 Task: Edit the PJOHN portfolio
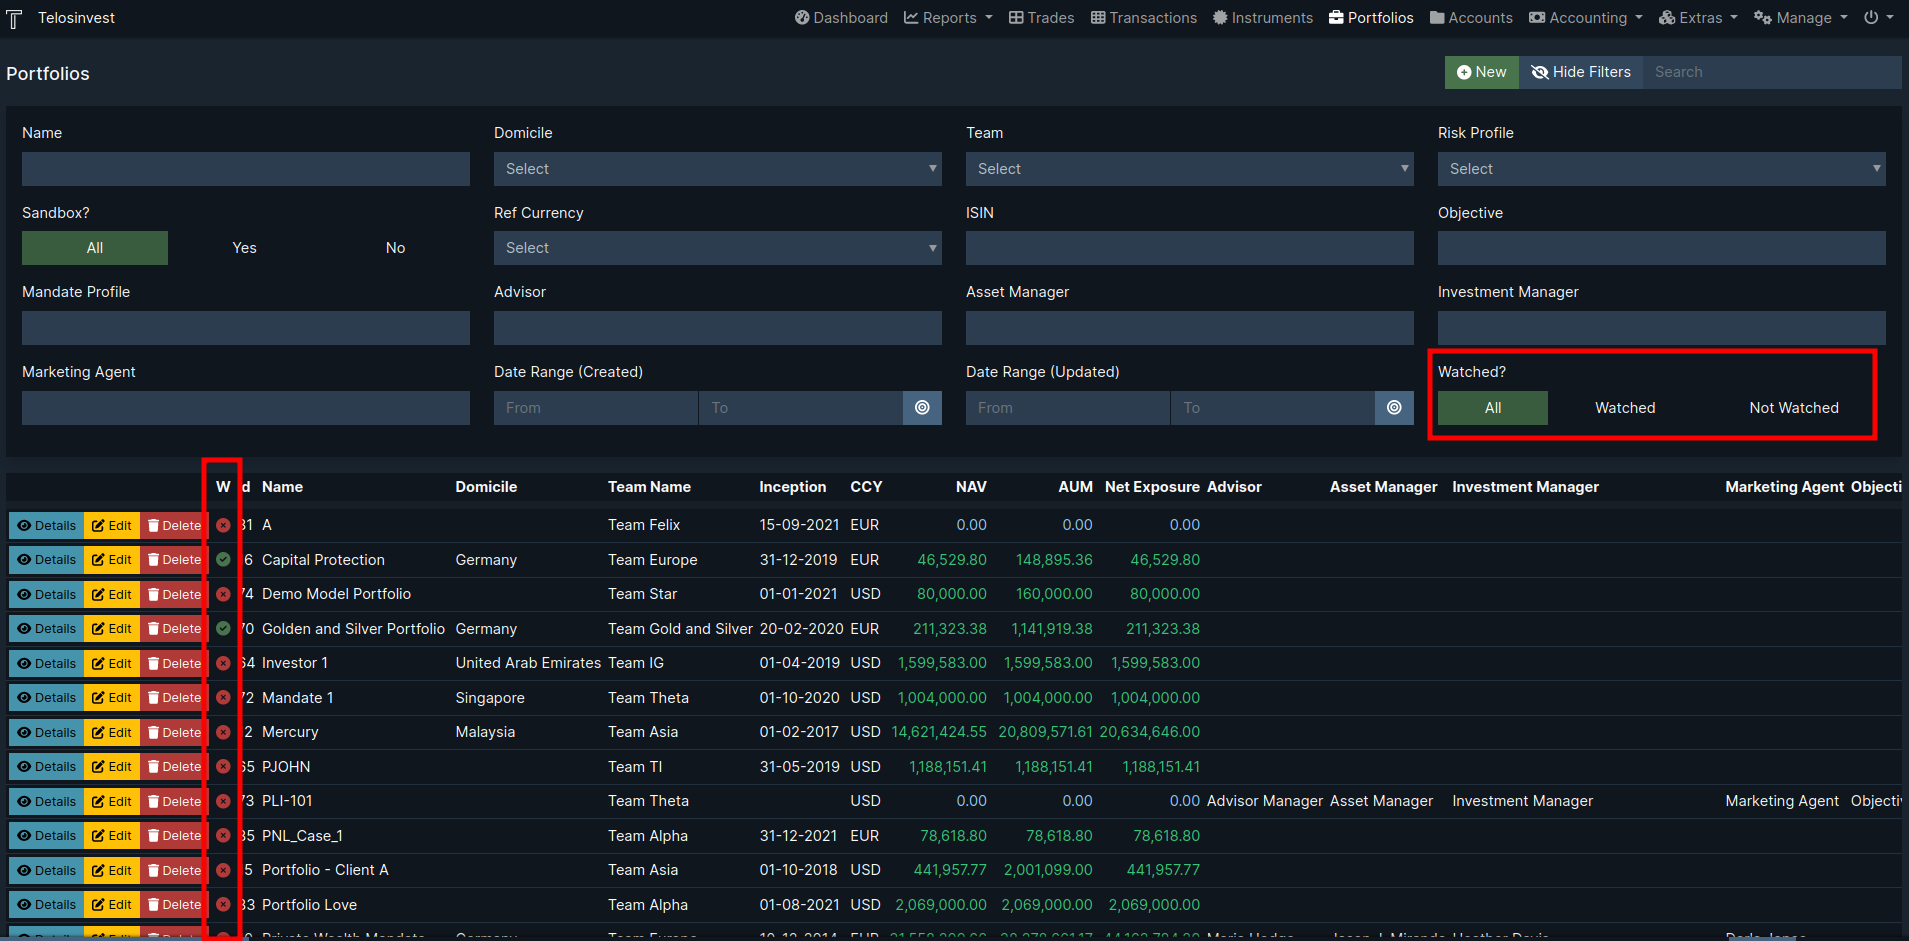(x=112, y=767)
